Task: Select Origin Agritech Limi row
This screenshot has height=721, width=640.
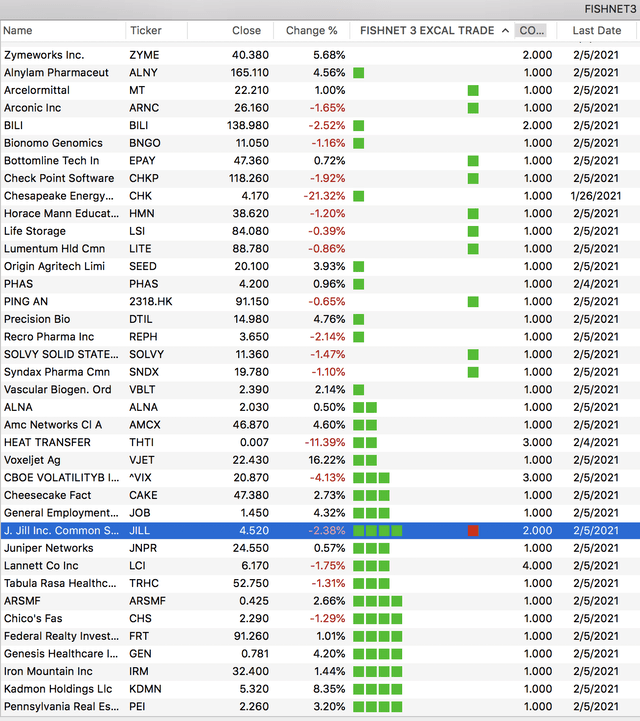Action: pyautogui.click(x=320, y=267)
